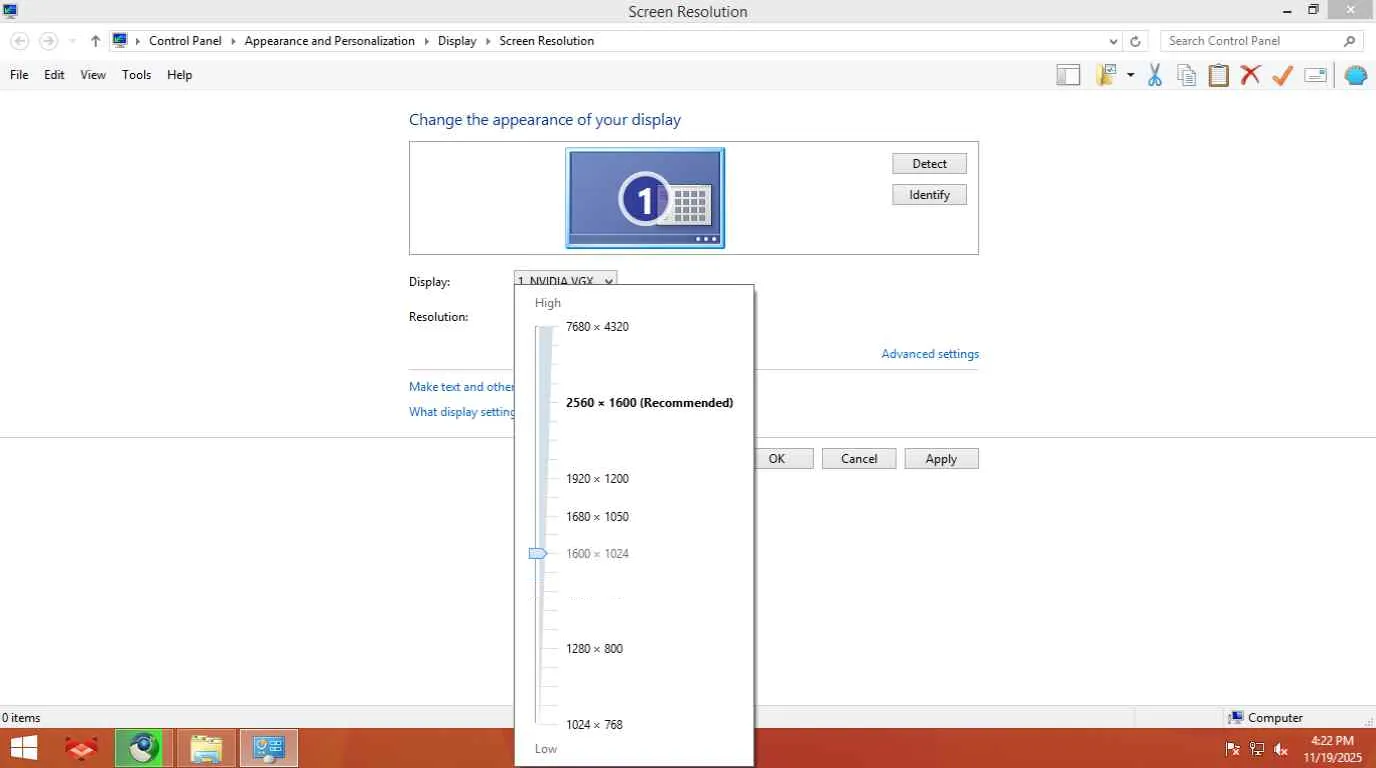Viewport: 1376px width, 768px height.
Task: Open the recent locations dropdown arrow
Action: pos(72,41)
